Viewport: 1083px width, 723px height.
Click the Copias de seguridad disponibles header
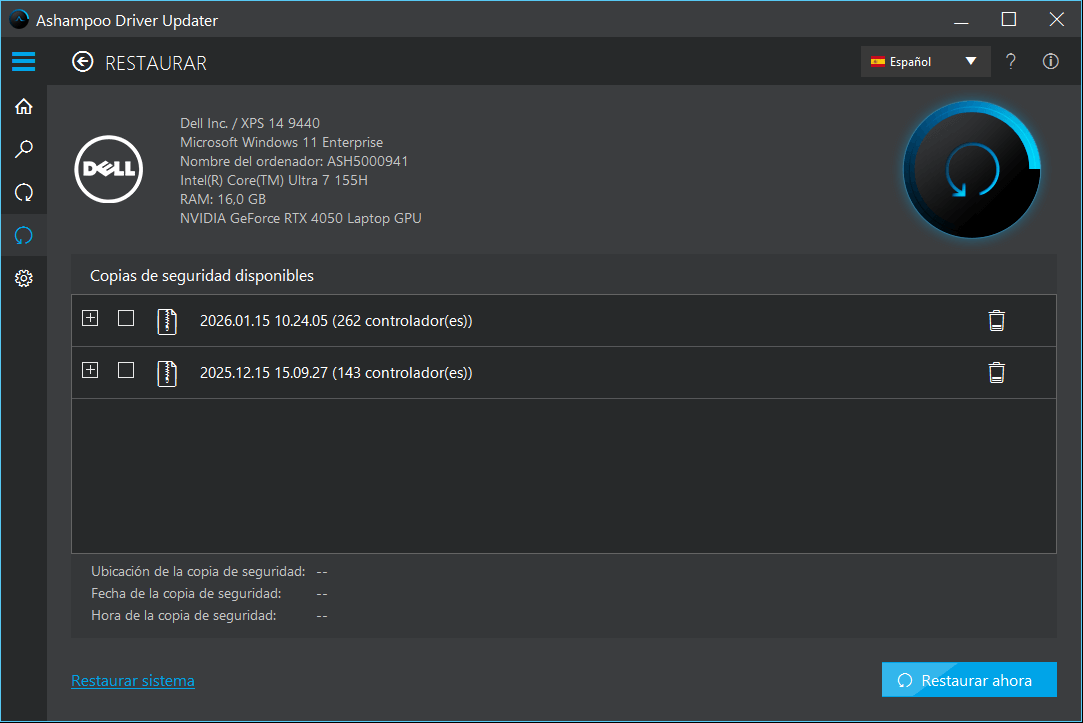coord(202,275)
